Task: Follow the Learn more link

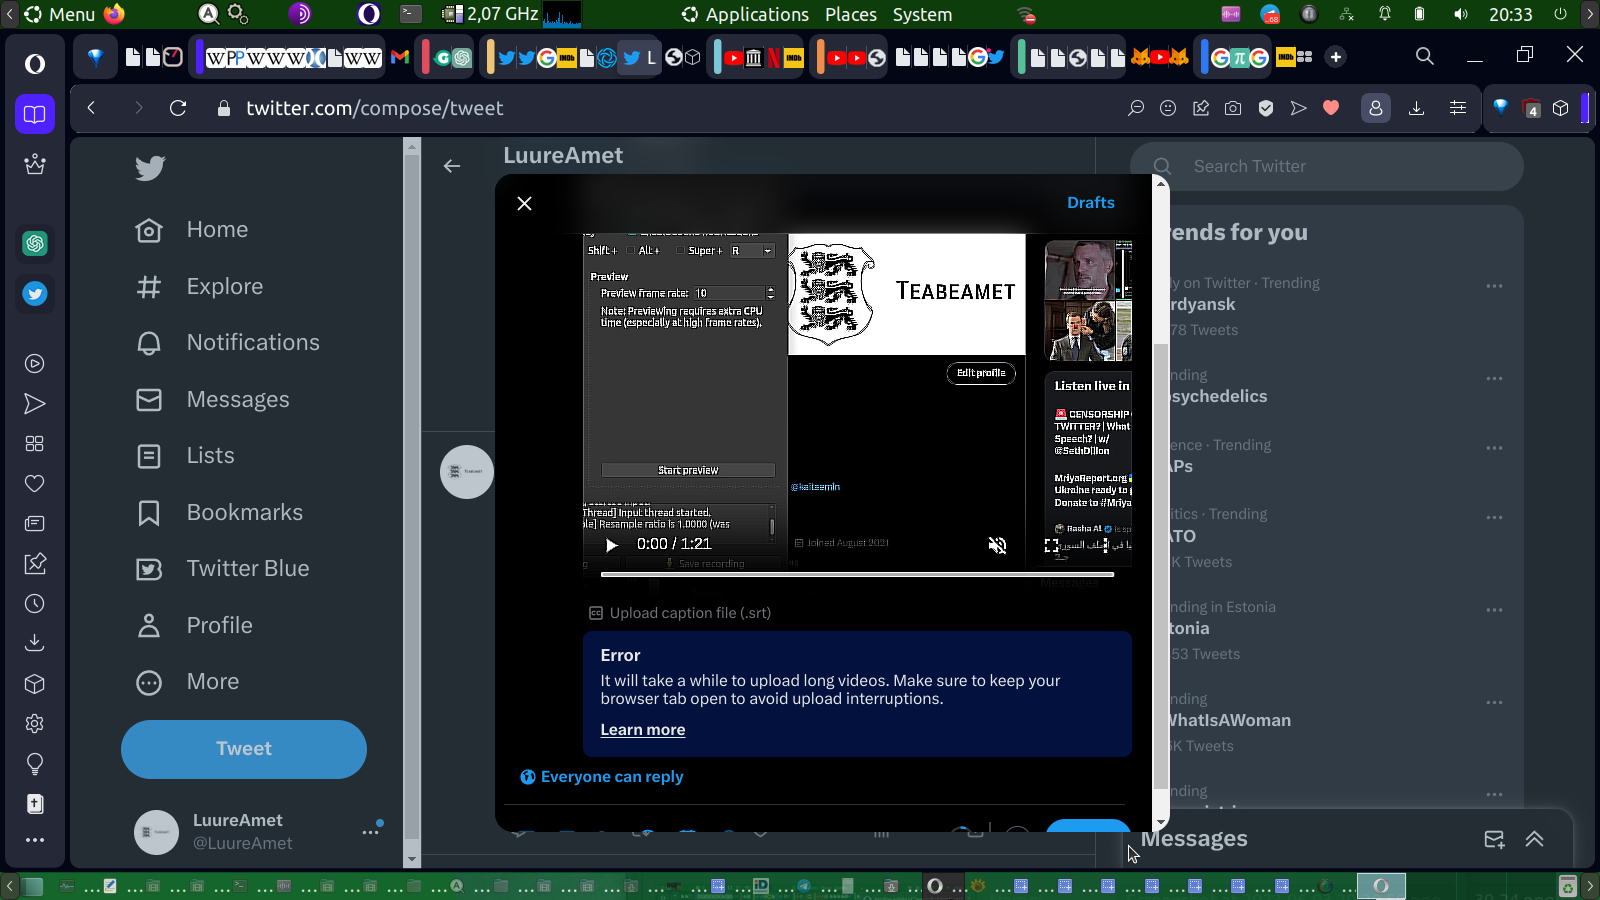Action: [642, 730]
